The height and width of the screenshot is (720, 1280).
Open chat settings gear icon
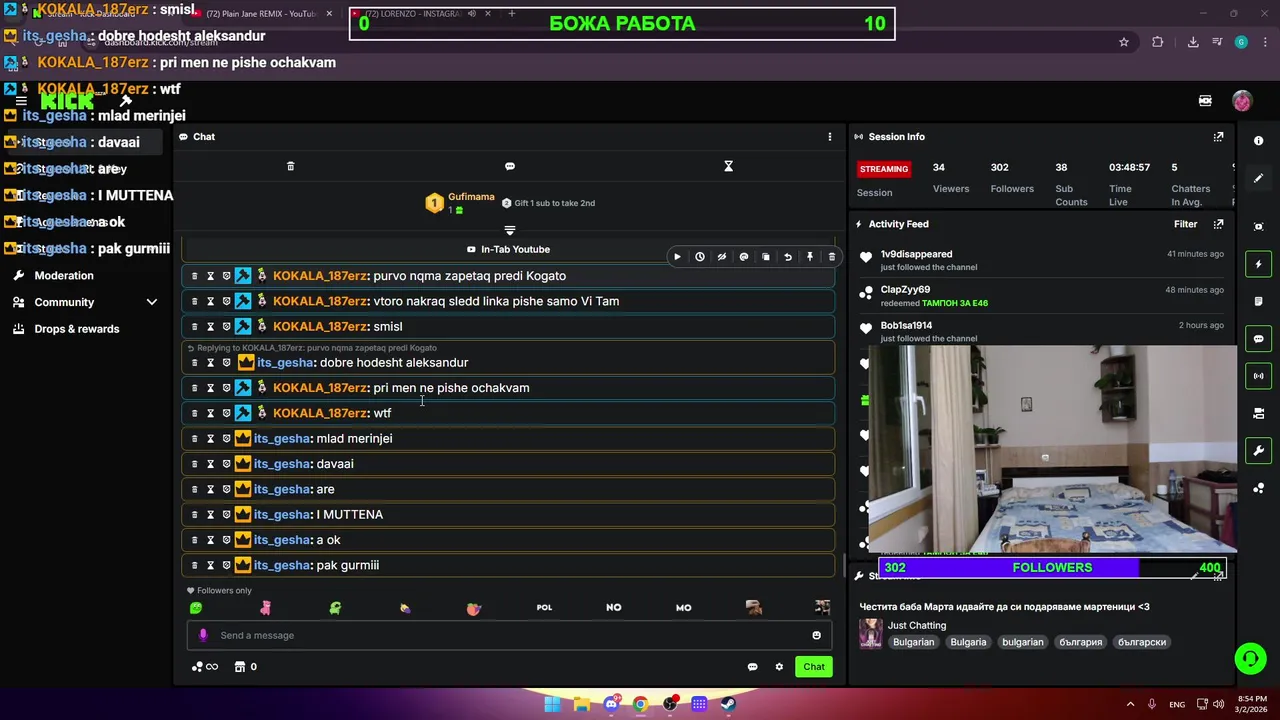coord(779,667)
